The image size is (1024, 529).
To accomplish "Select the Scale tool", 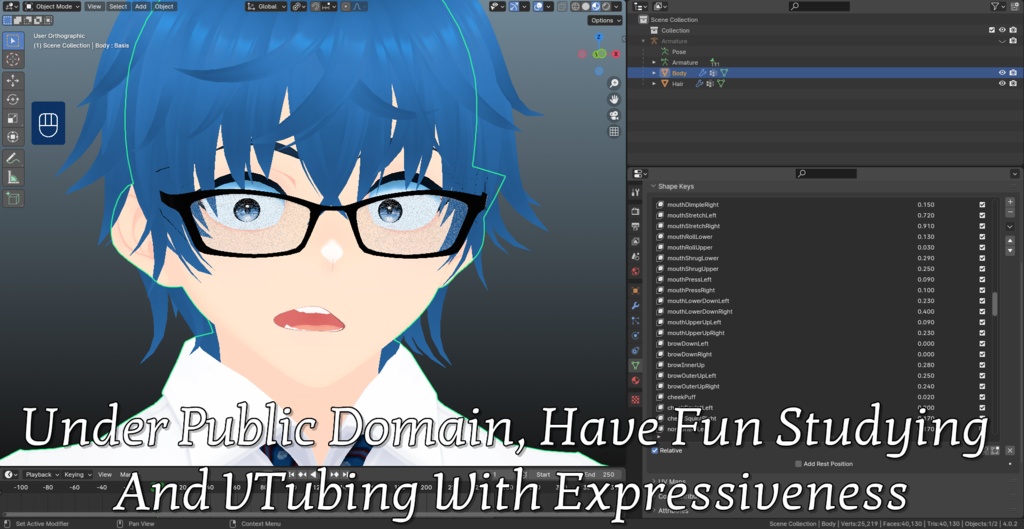I will (x=13, y=118).
